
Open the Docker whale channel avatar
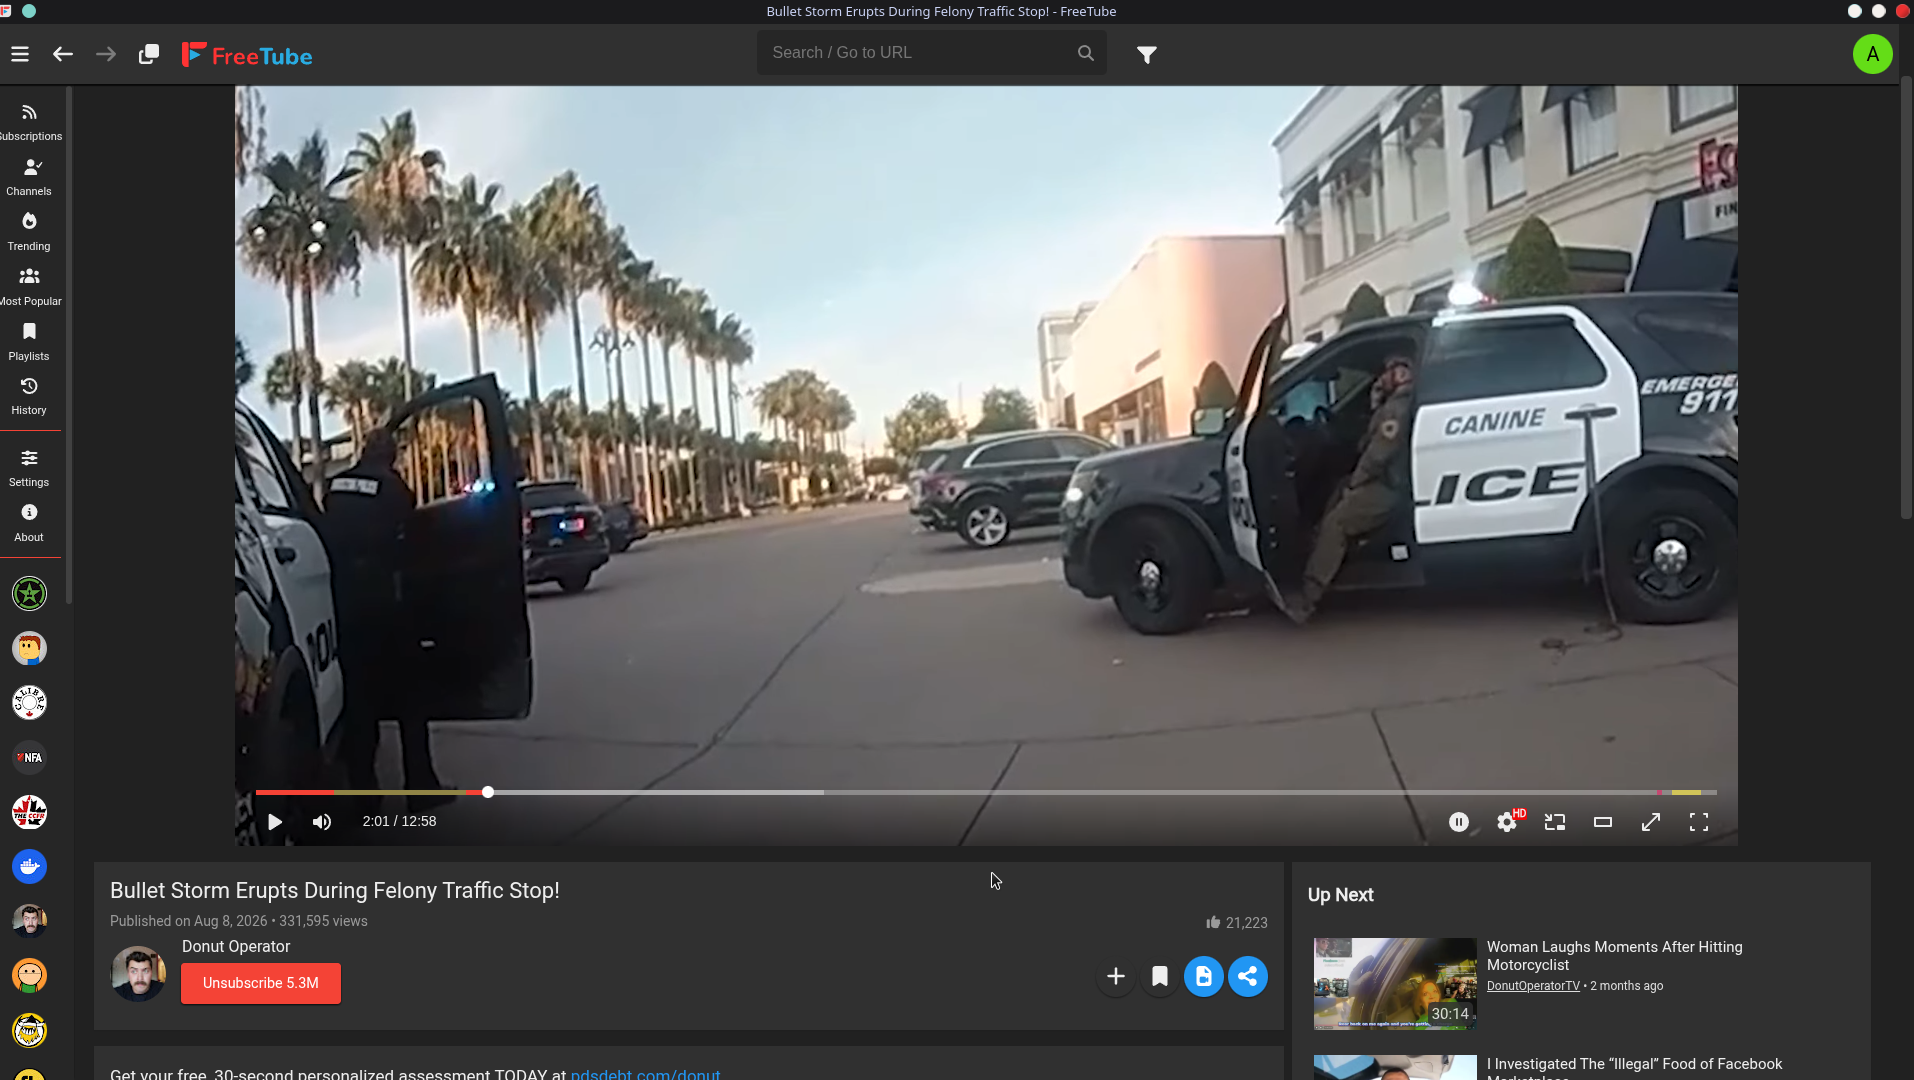pyautogui.click(x=29, y=867)
